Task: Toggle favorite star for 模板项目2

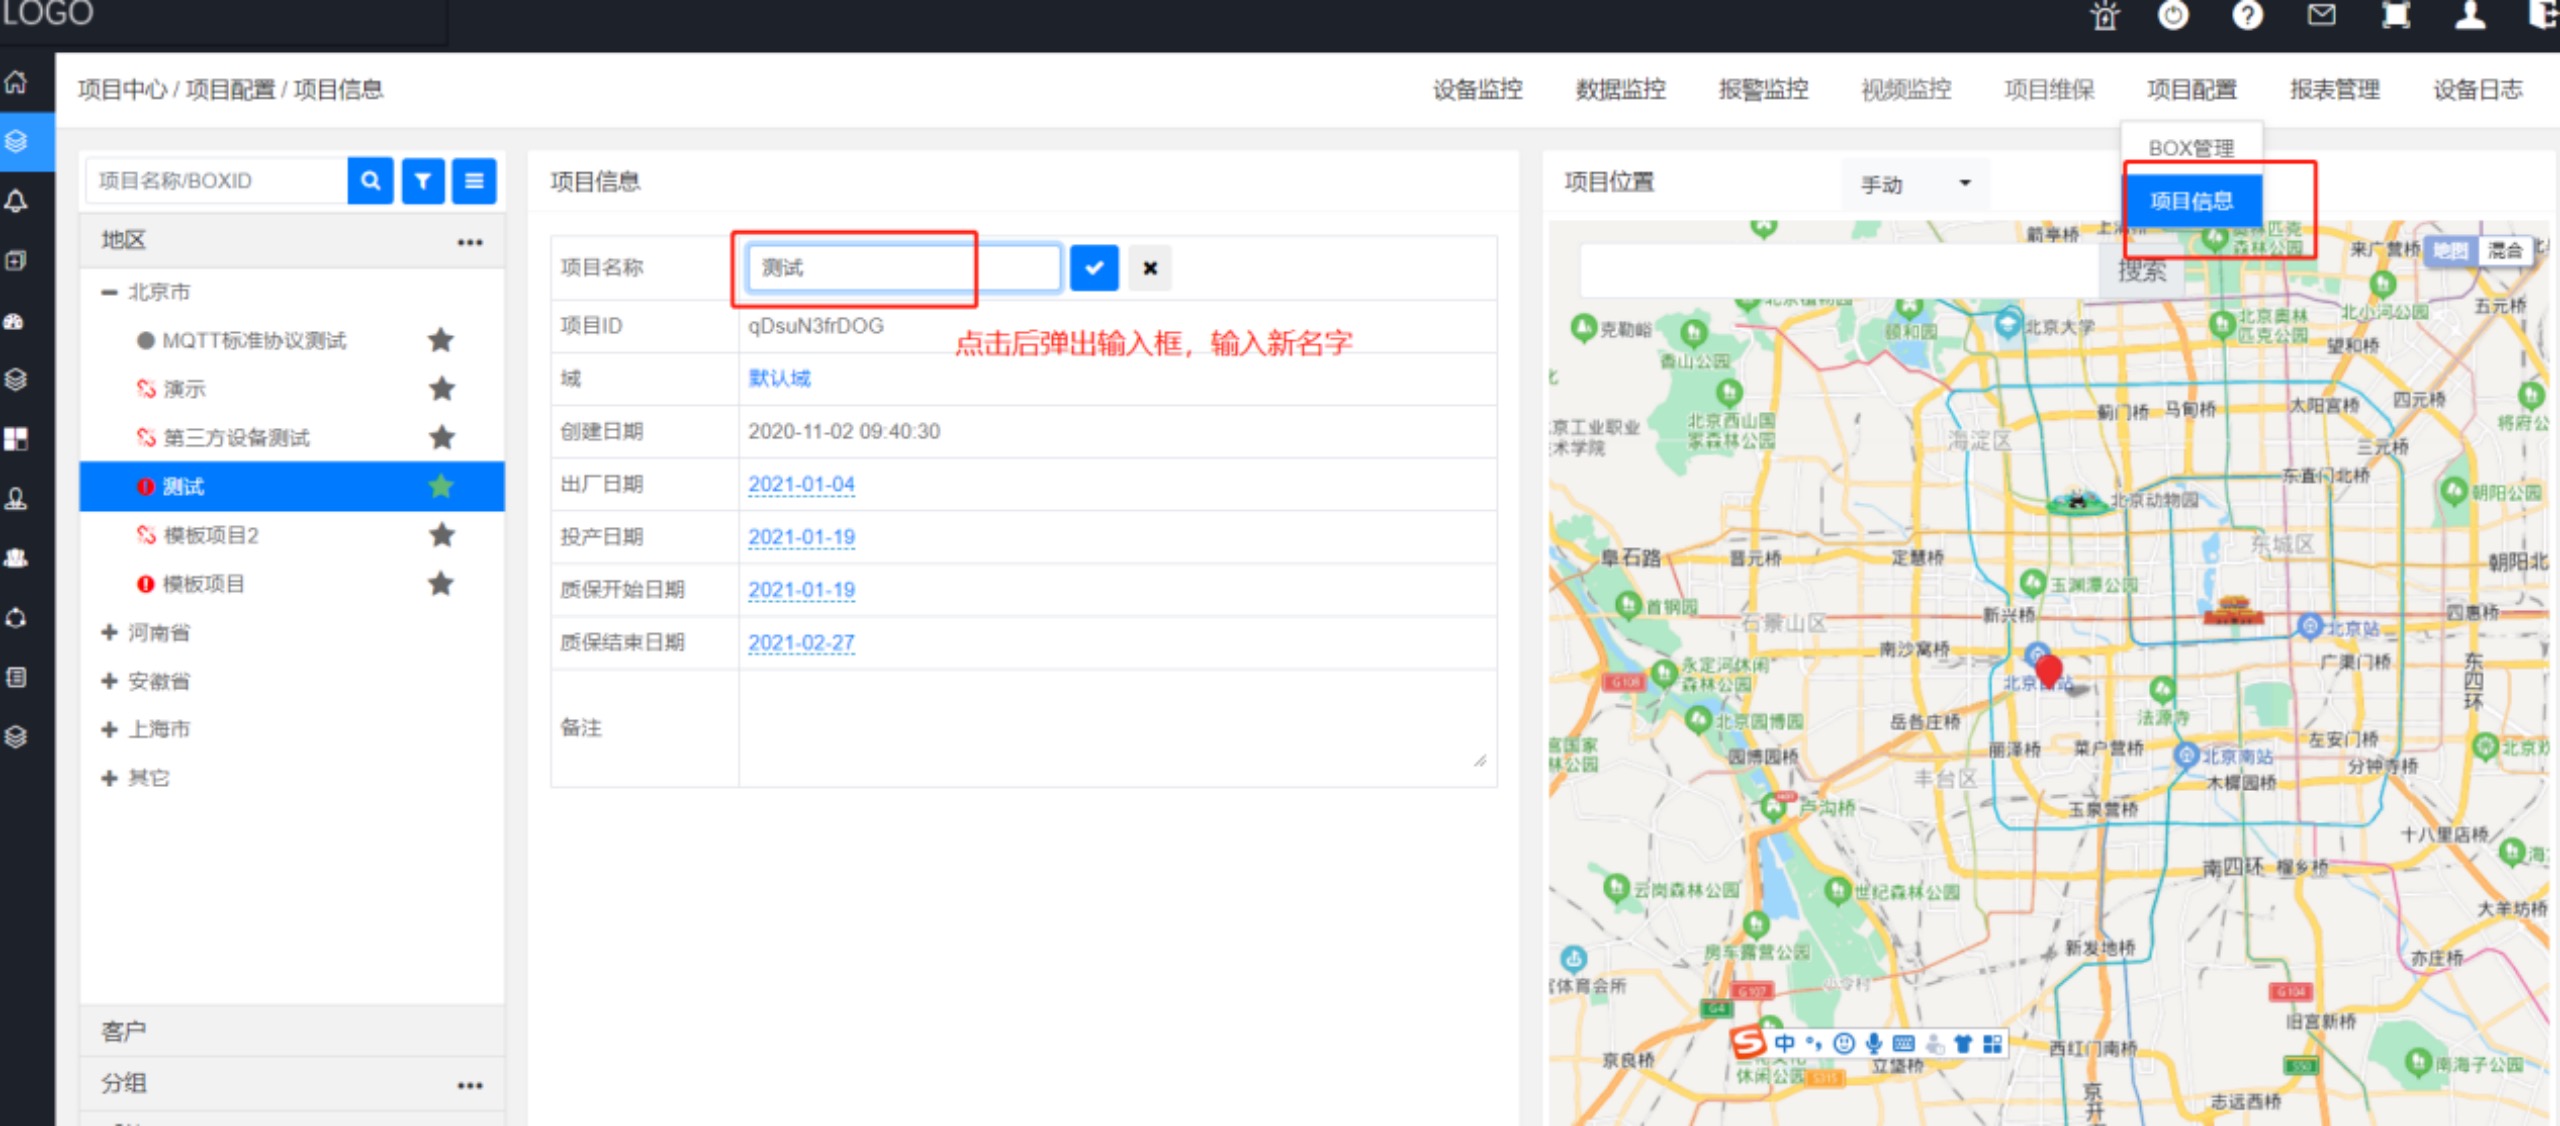Action: [441, 535]
